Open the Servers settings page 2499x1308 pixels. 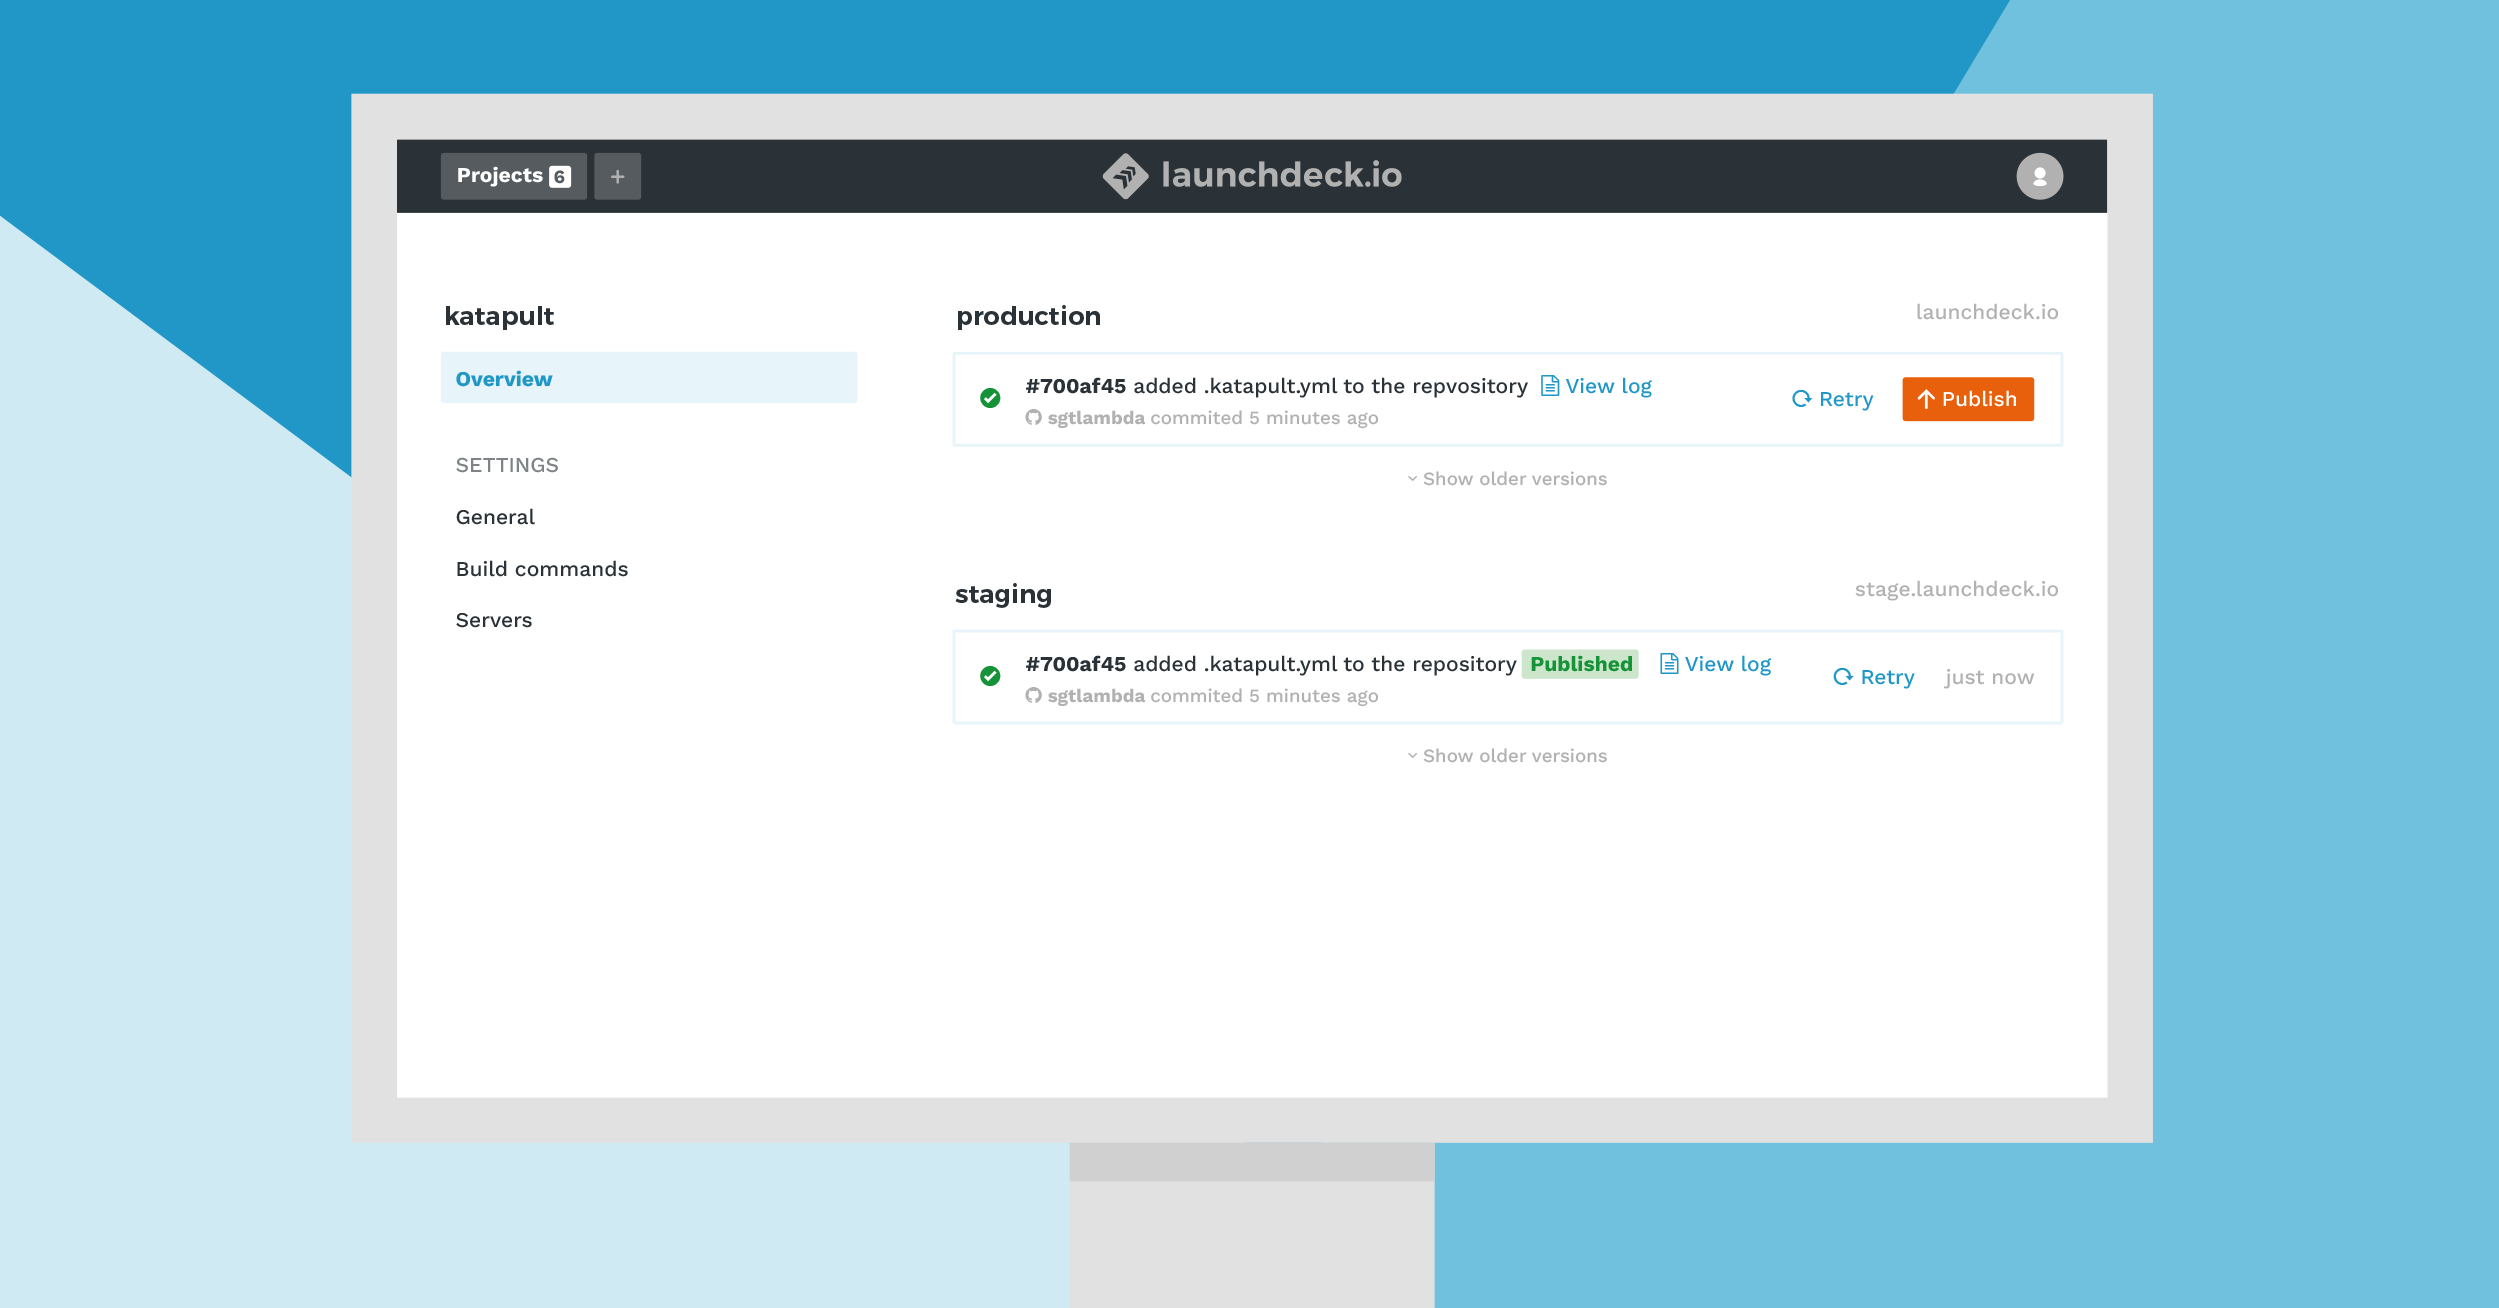(493, 620)
